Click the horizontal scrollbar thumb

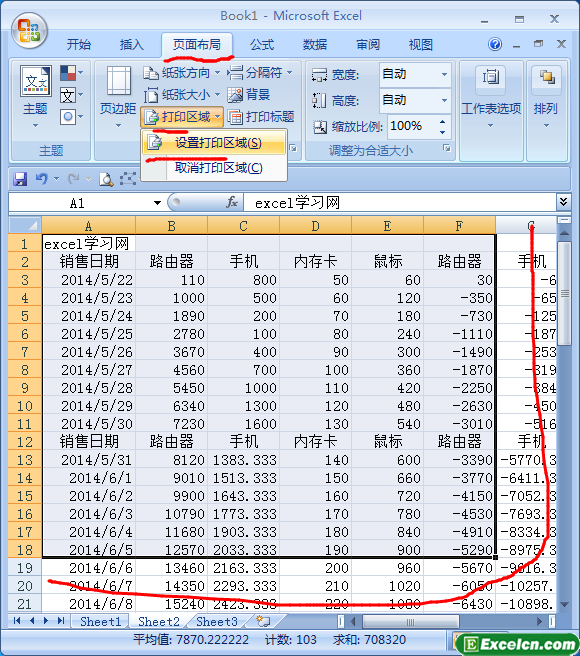[411, 622]
